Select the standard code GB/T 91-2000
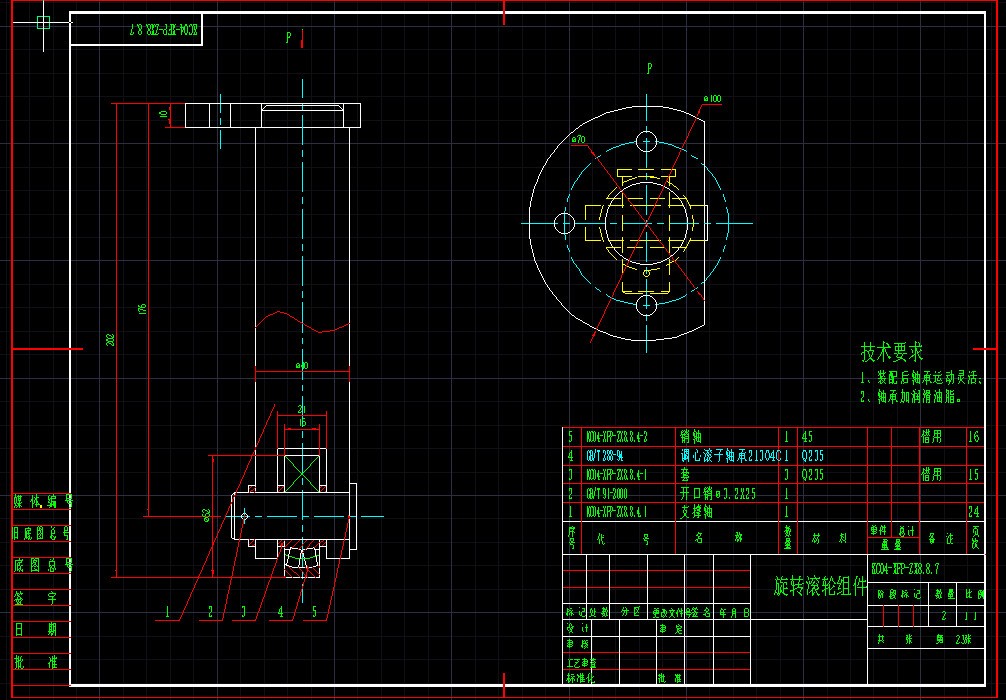 pyautogui.click(x=606, y=493)
